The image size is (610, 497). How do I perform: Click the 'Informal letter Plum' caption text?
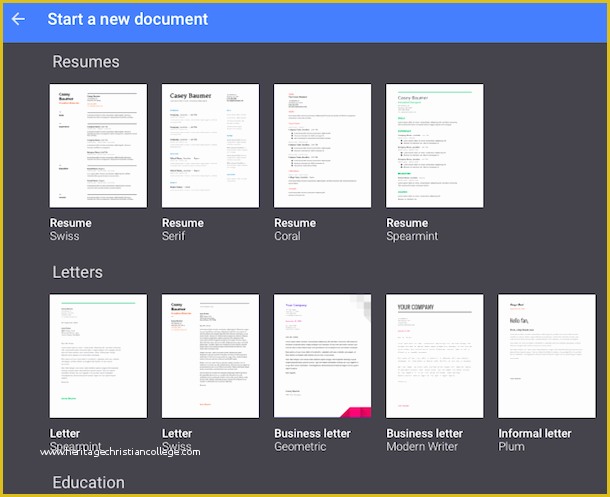click(535, 440)
